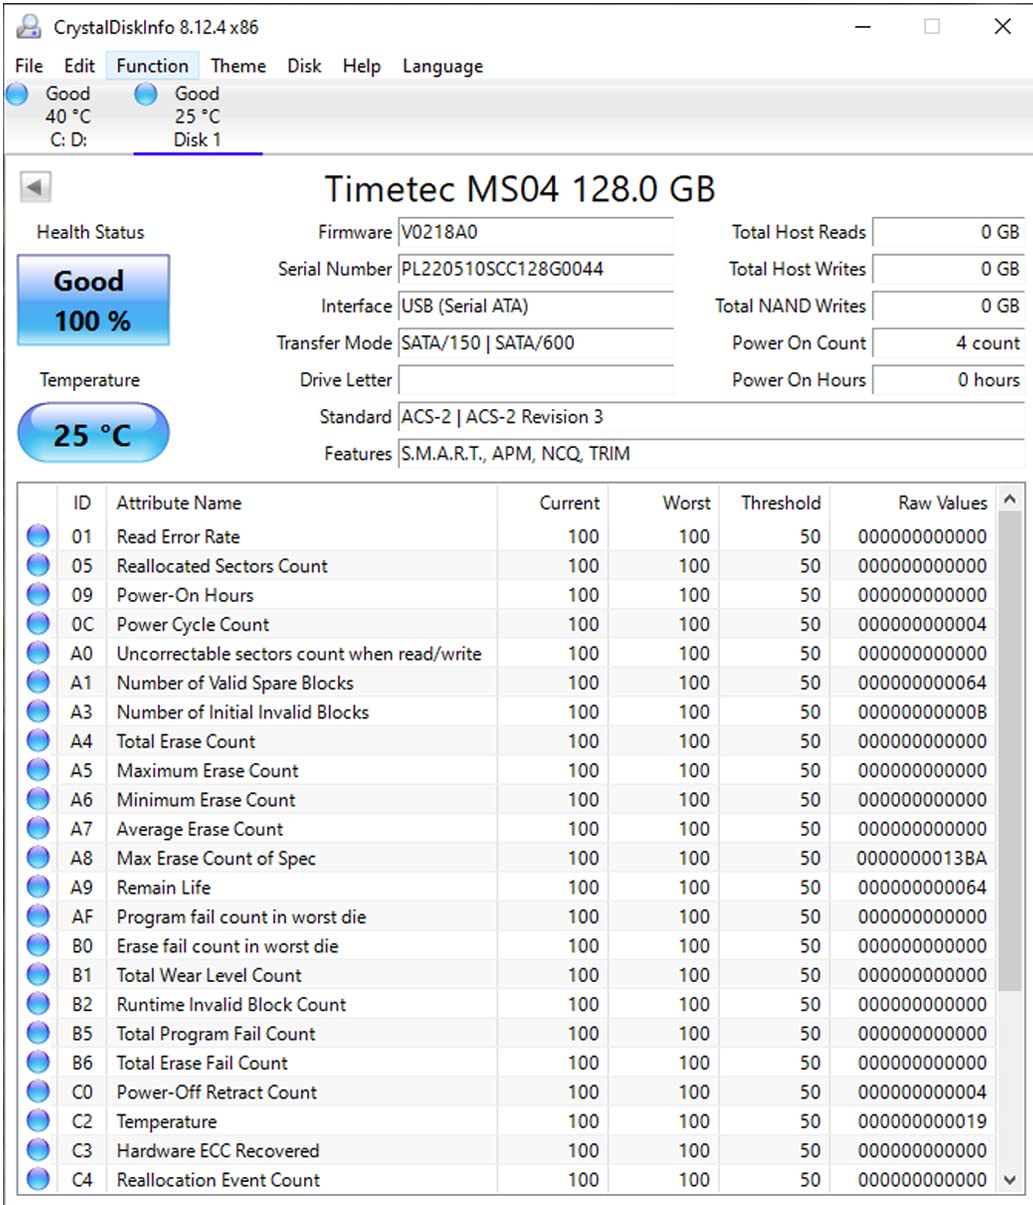The width and height of the screenshot is (1033, 1205).
Task: Click the previous disk arrow button
Action: click(x=36, y=187)
